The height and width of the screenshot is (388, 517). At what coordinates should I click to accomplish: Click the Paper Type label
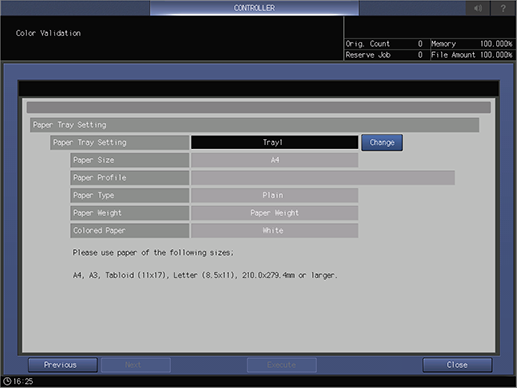point(130,195)
